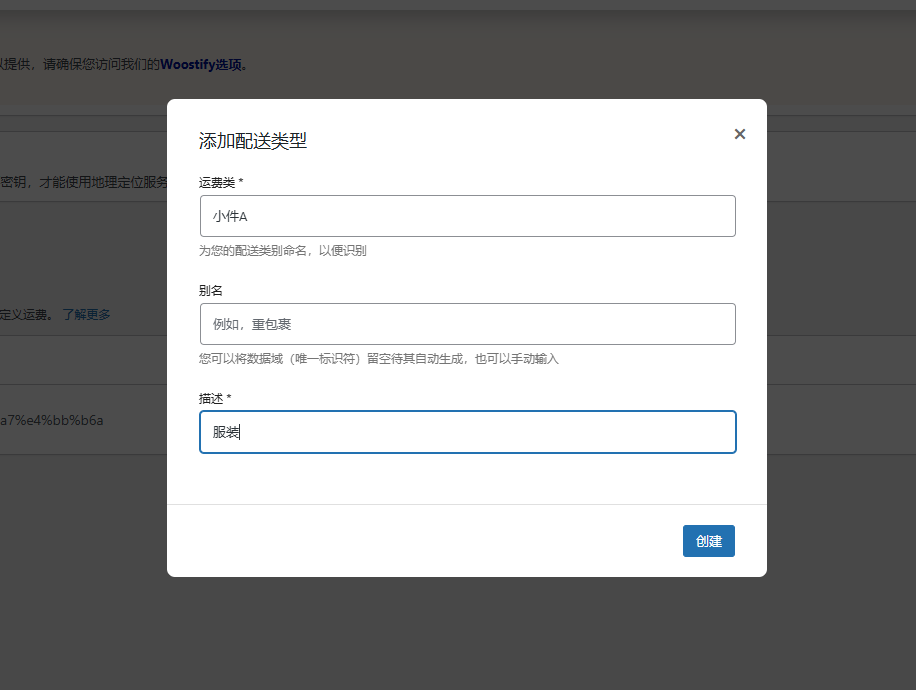916x690 pixels.
Task: Close the 添加配送类型 dialog with the X icon
Action: [739, 133]
